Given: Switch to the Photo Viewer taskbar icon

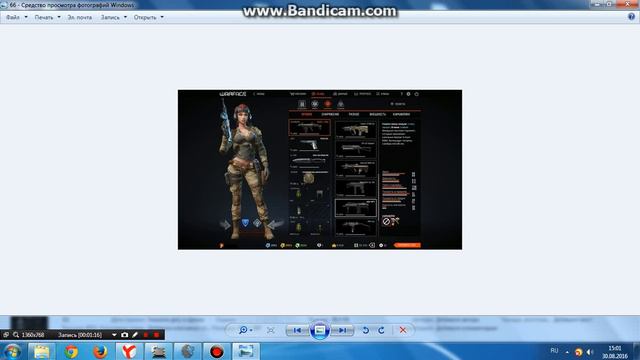Looking at the screenshot, I should pos(246,351).
